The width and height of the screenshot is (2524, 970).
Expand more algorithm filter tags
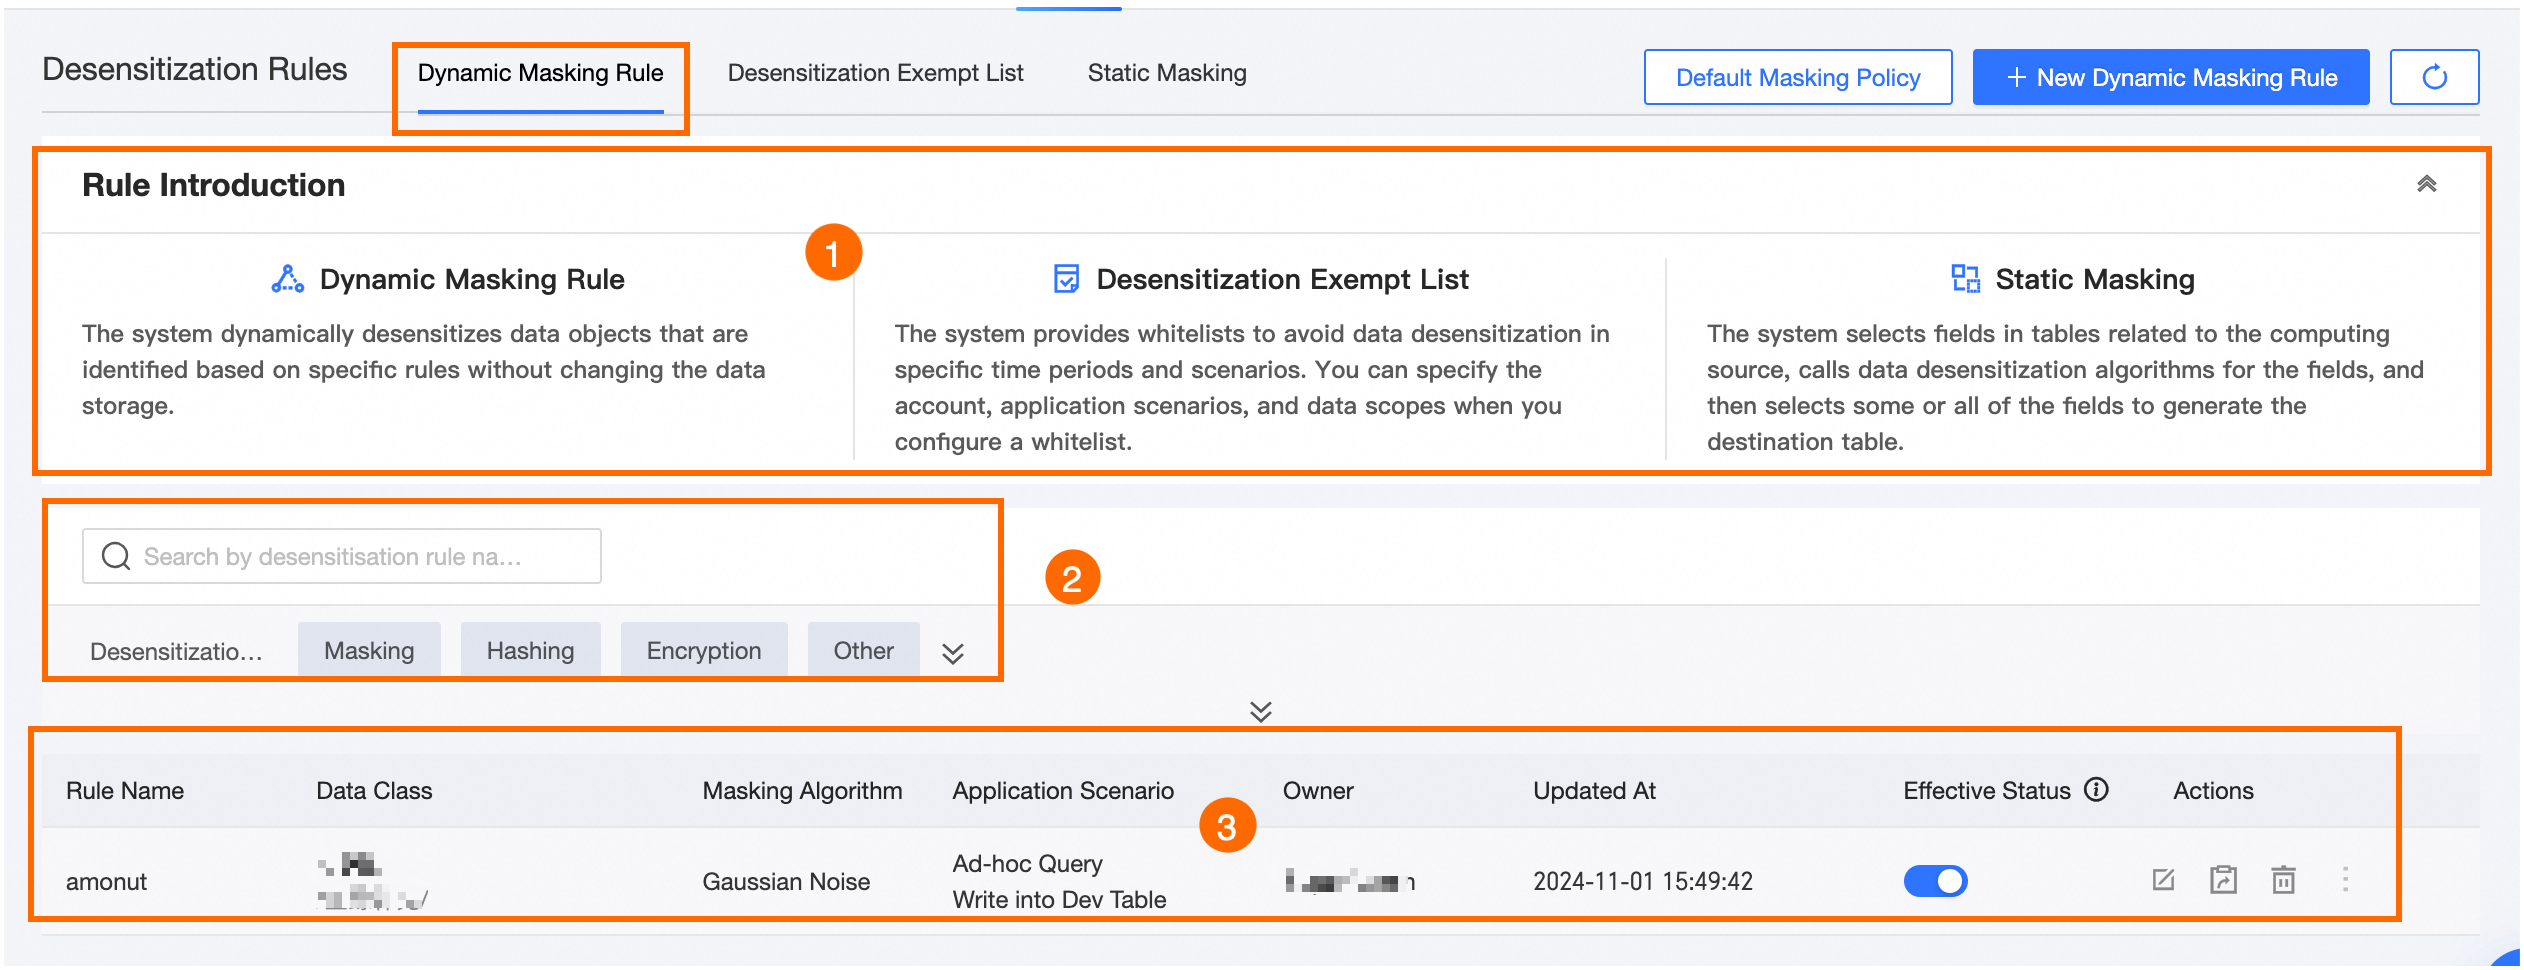pos(952,653)
